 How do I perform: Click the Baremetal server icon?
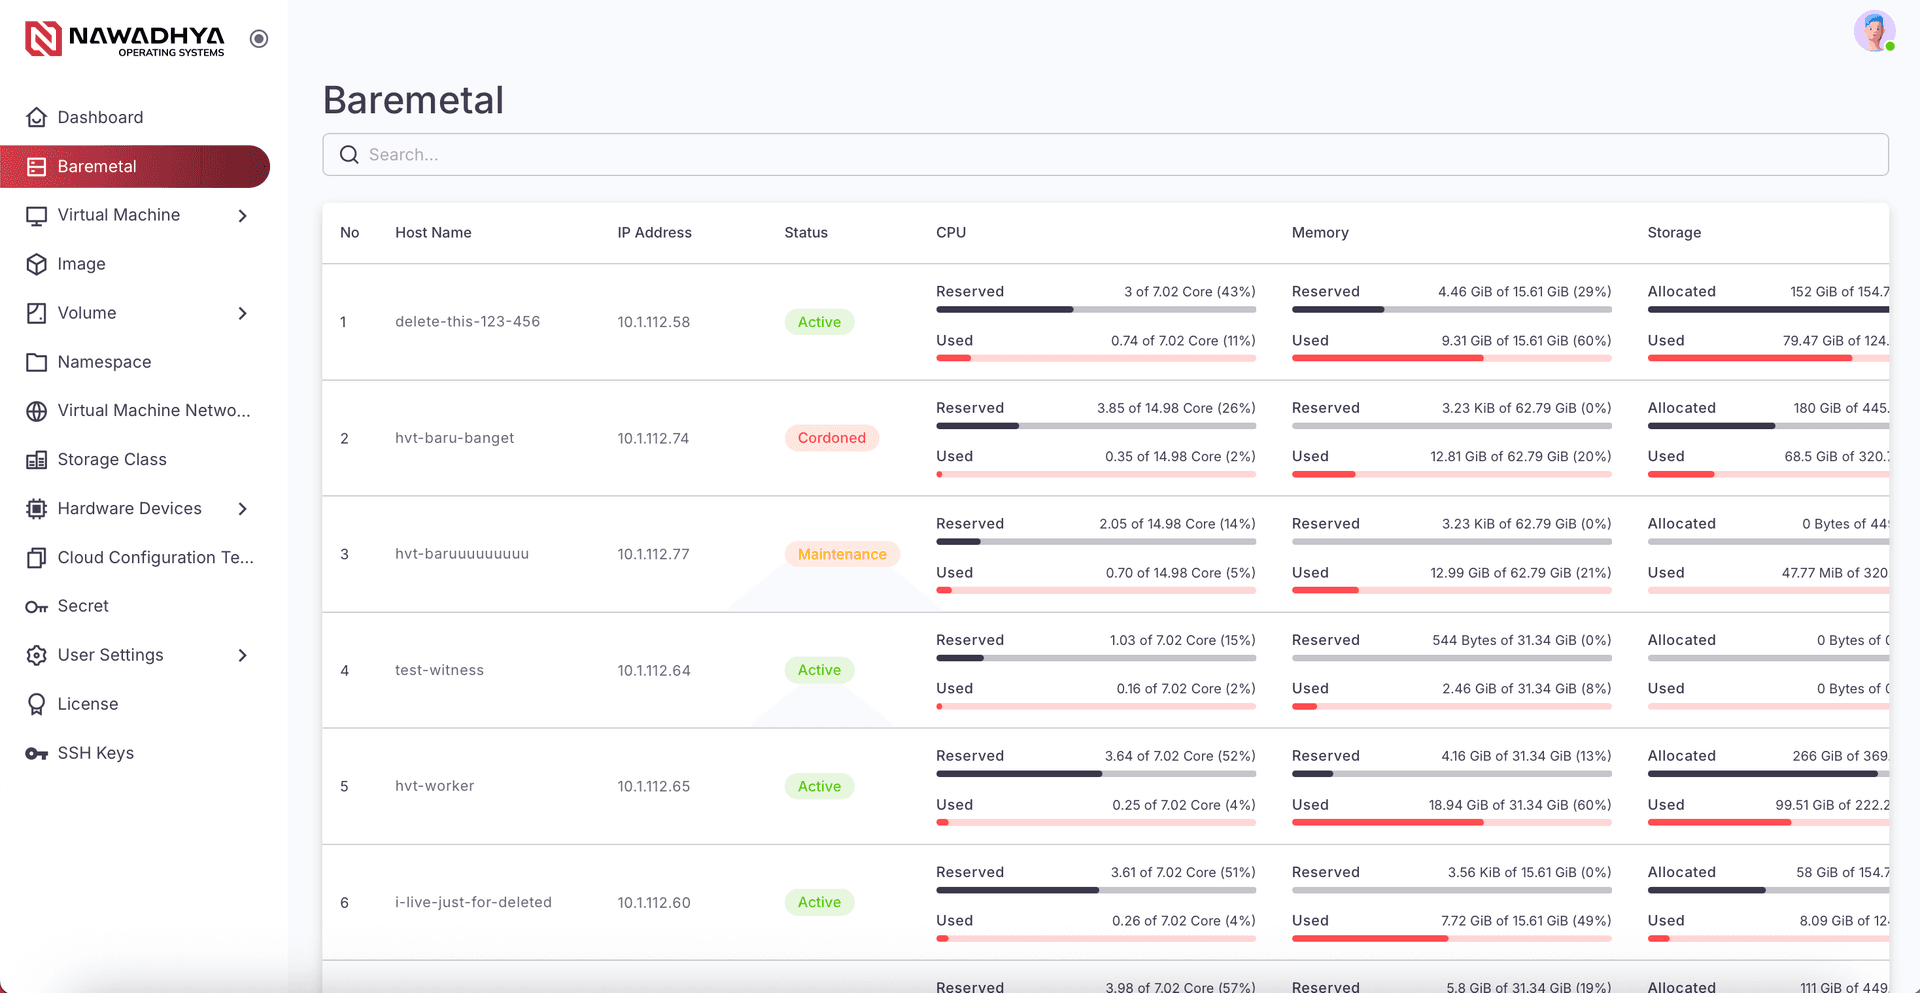point(37,166)
